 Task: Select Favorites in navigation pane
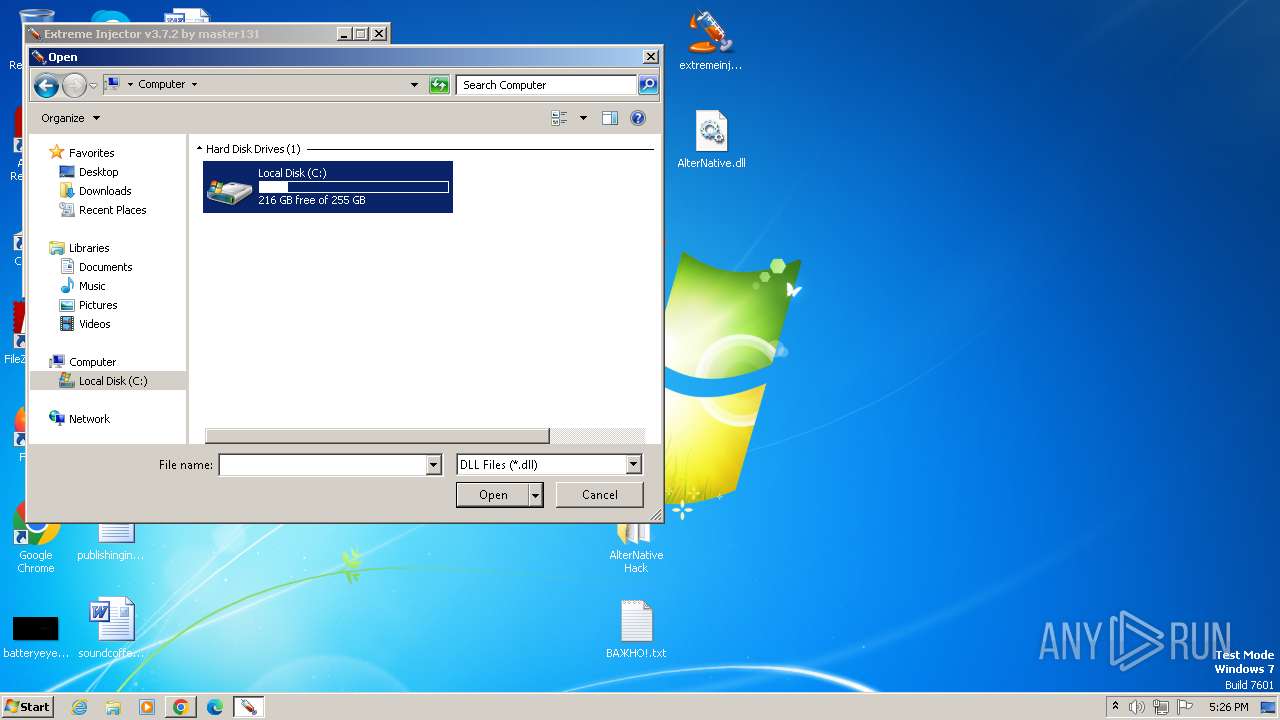pos(91,153)
